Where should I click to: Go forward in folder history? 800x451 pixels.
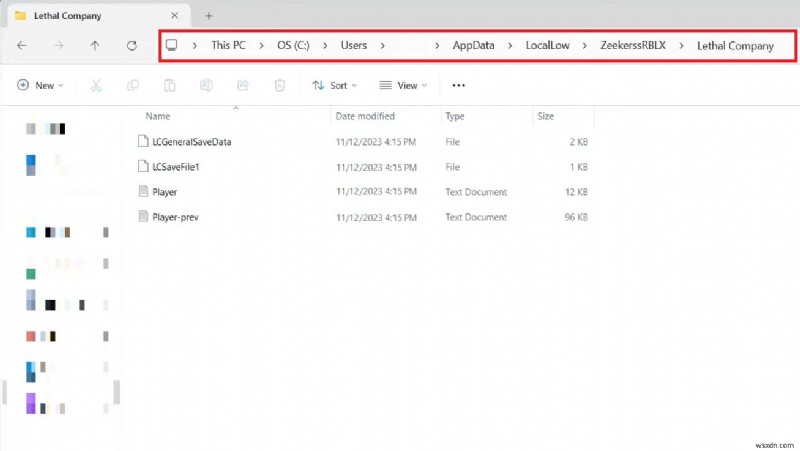(59, 45)
